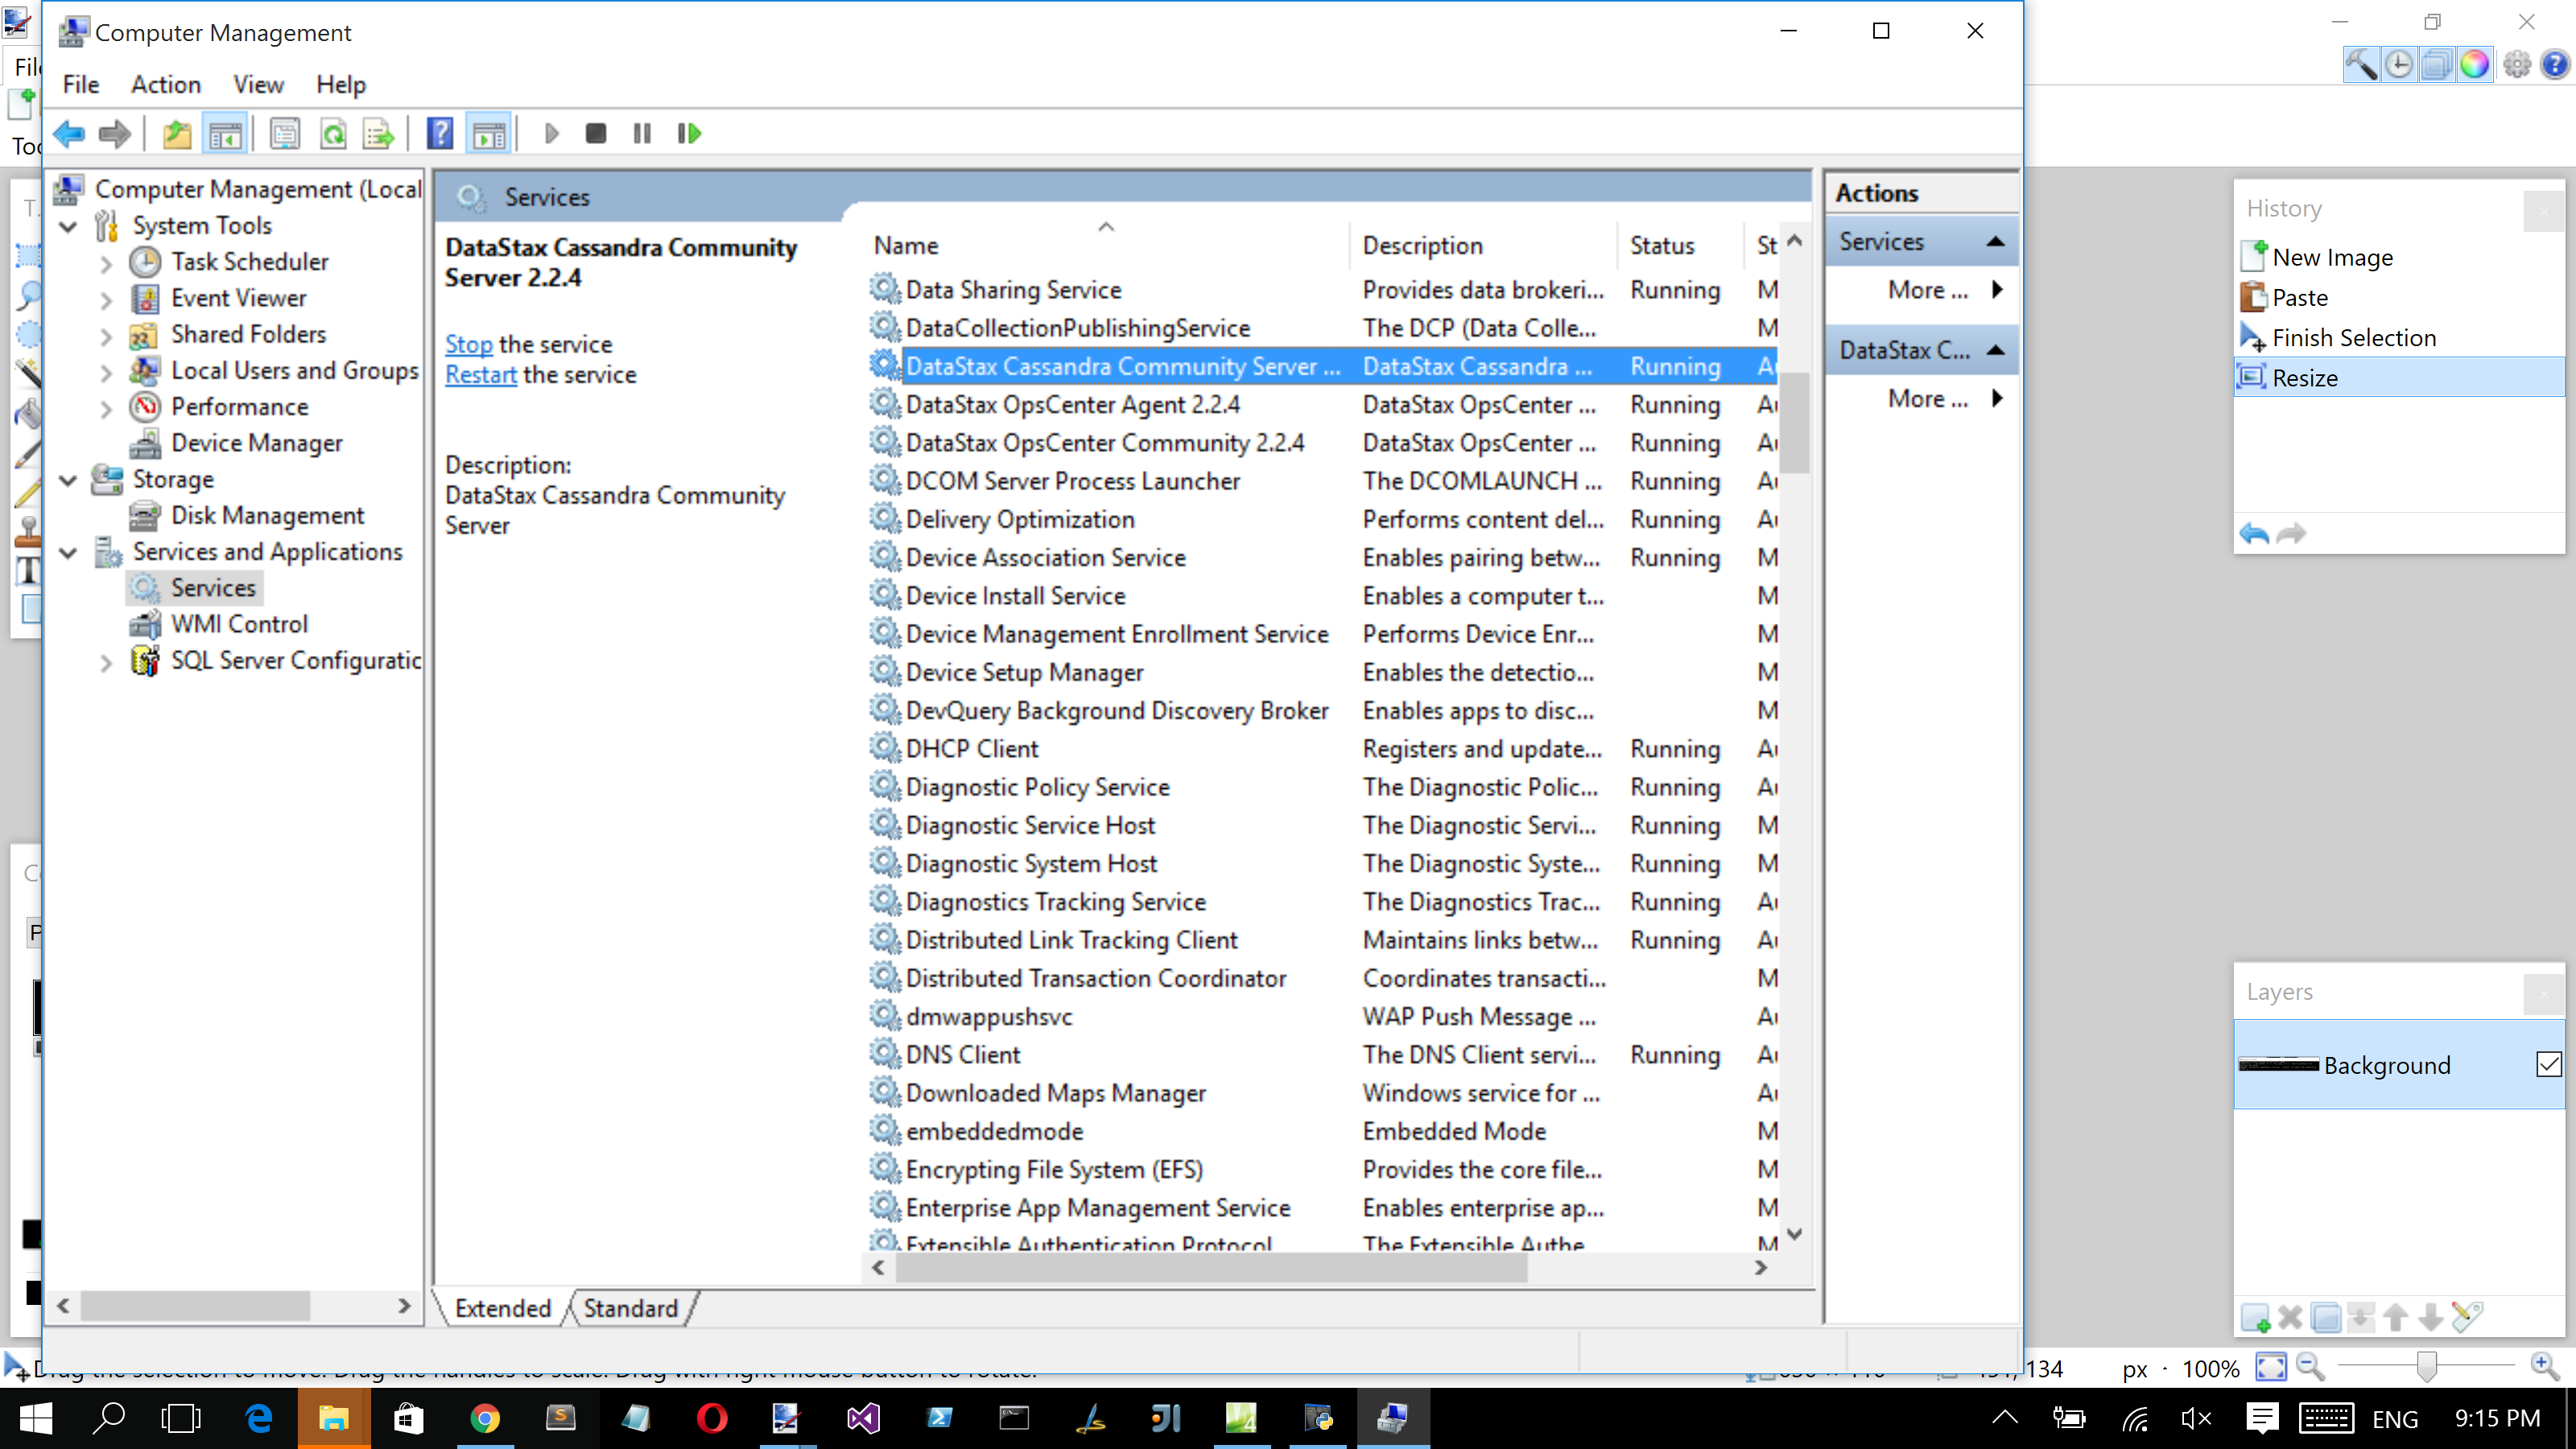
Task: Open the Help toolbar icon
Action: pyautogui.click(x=440, y=133)
